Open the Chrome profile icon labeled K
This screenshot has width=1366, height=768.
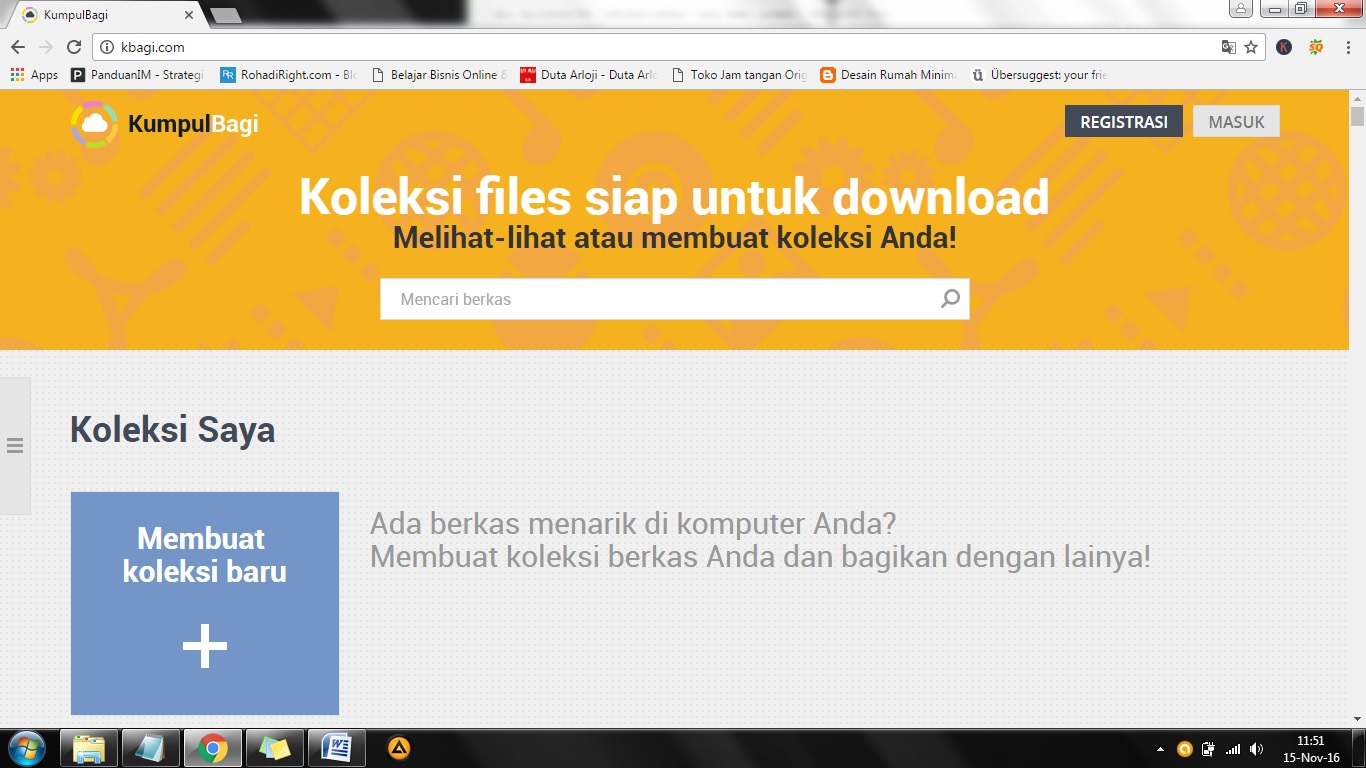(1283, 47)
